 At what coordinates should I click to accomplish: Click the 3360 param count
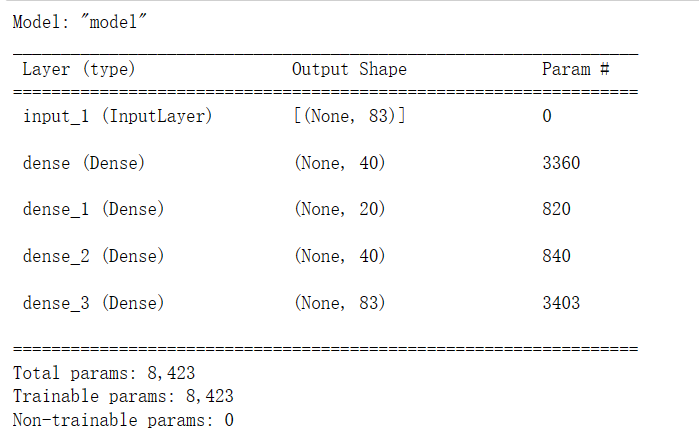(x=561, y=163)
